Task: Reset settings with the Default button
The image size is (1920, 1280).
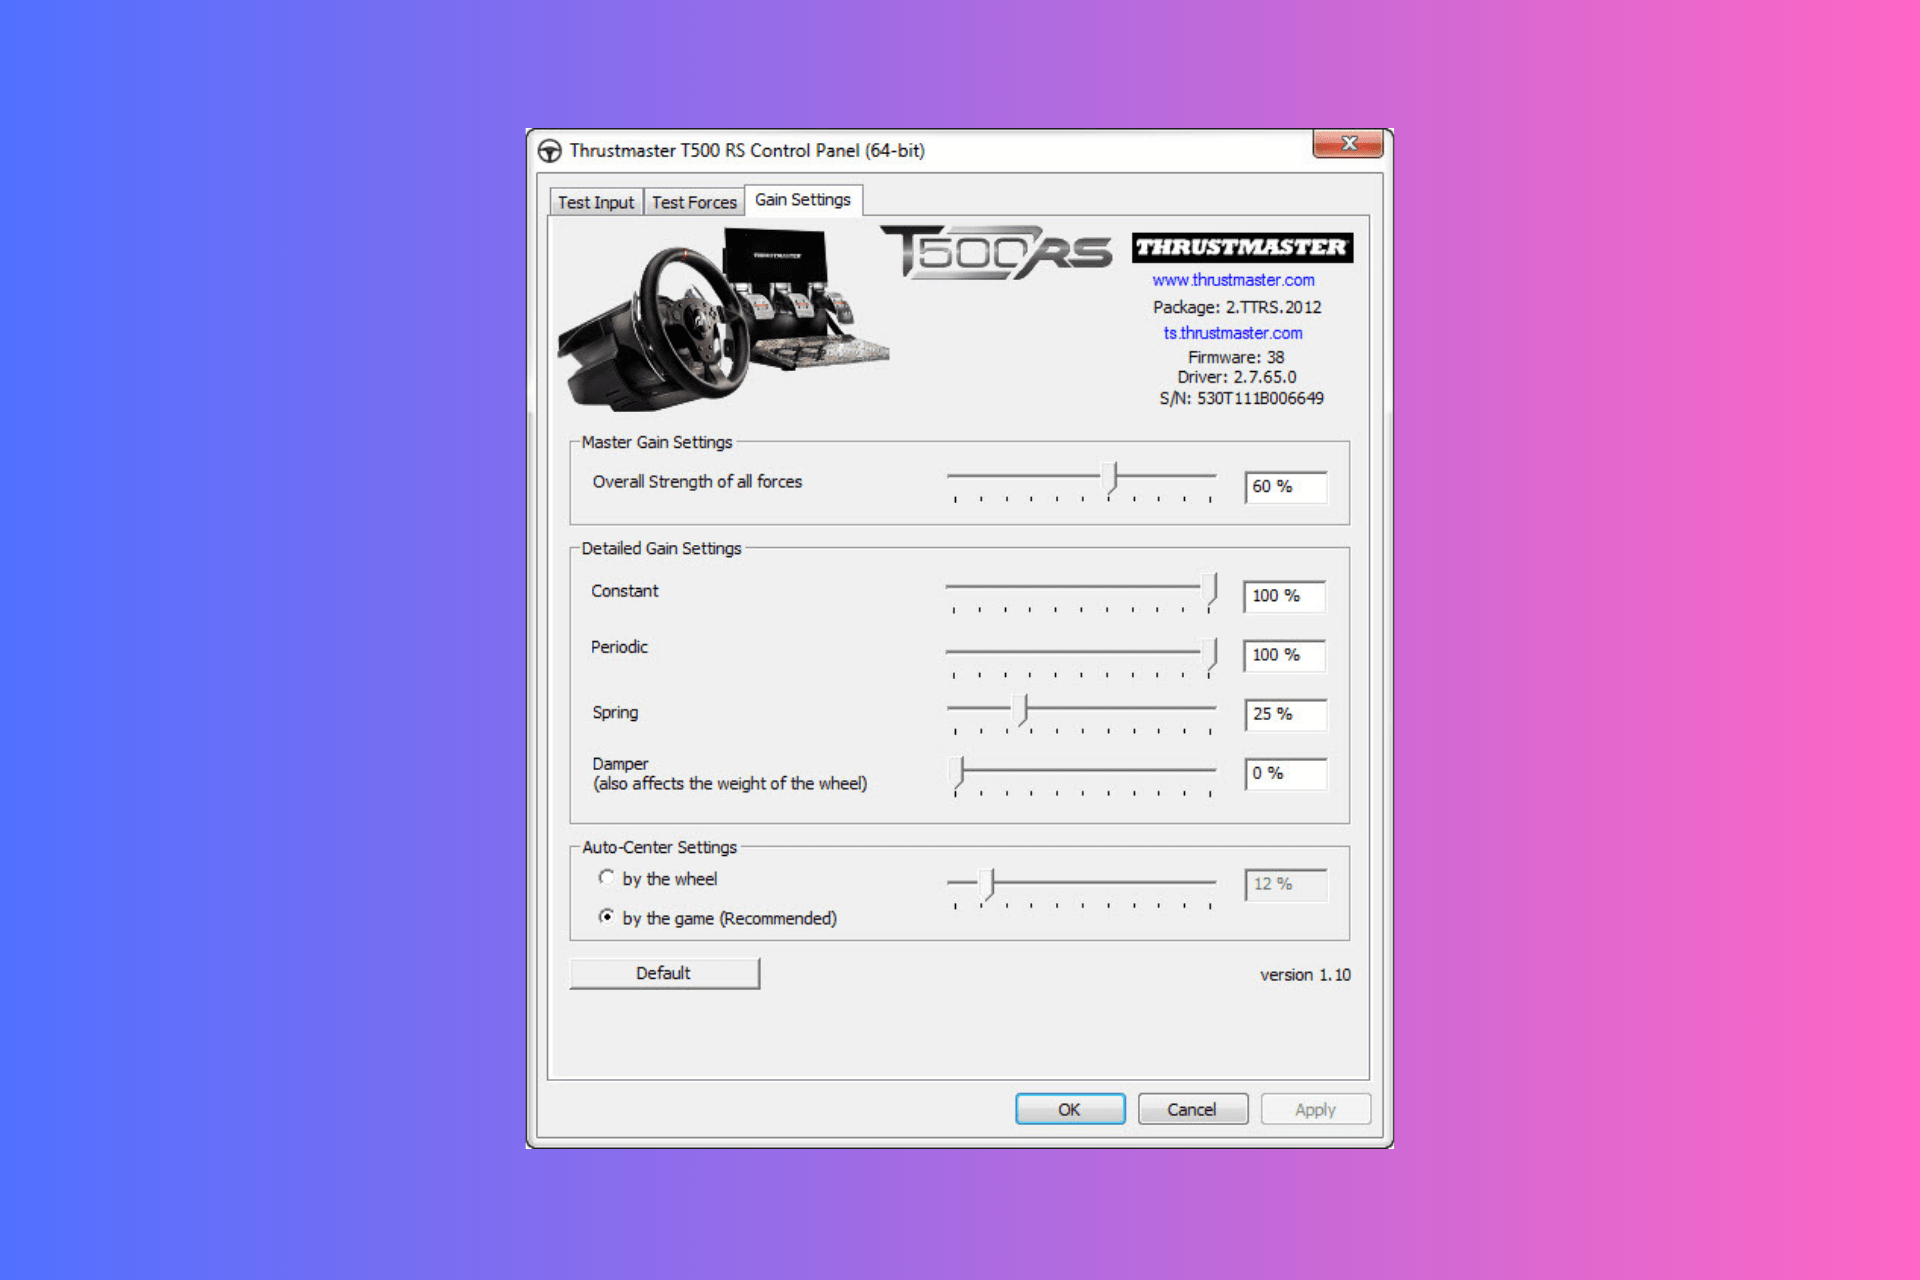Action: [664, 972]
